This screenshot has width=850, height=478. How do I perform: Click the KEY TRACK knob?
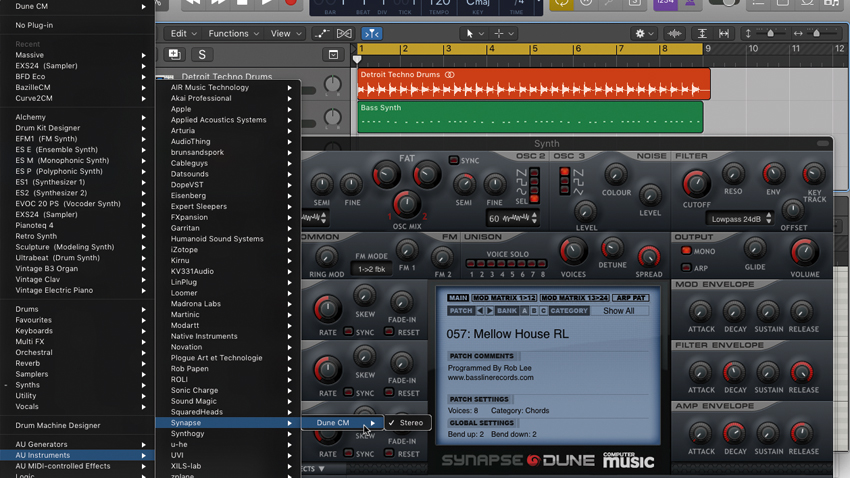[813, 175]
